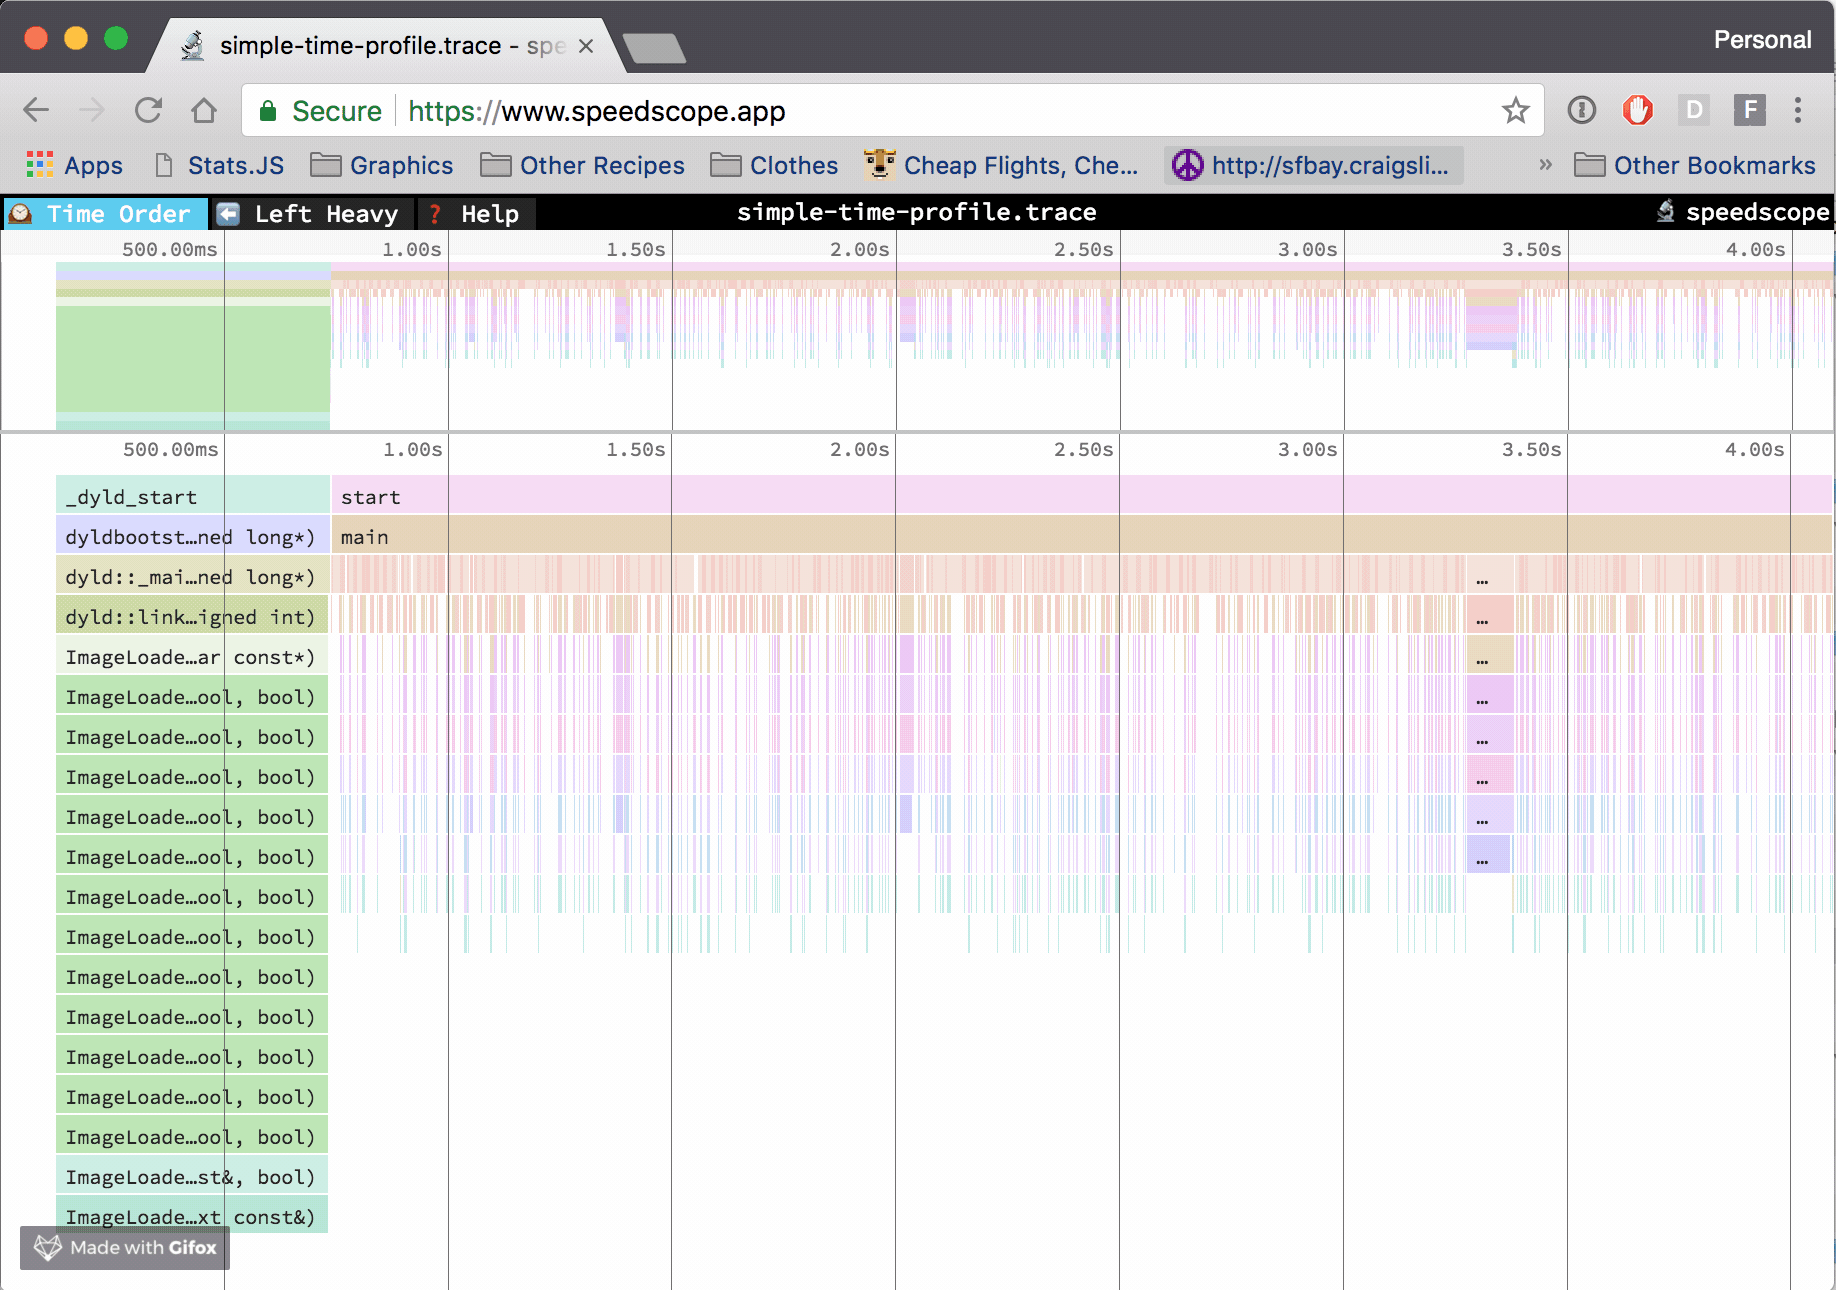Click the craigslist peace sign bookmark icon
The height and width of the screenshot is (1290, 1836).
(1190, 165)
